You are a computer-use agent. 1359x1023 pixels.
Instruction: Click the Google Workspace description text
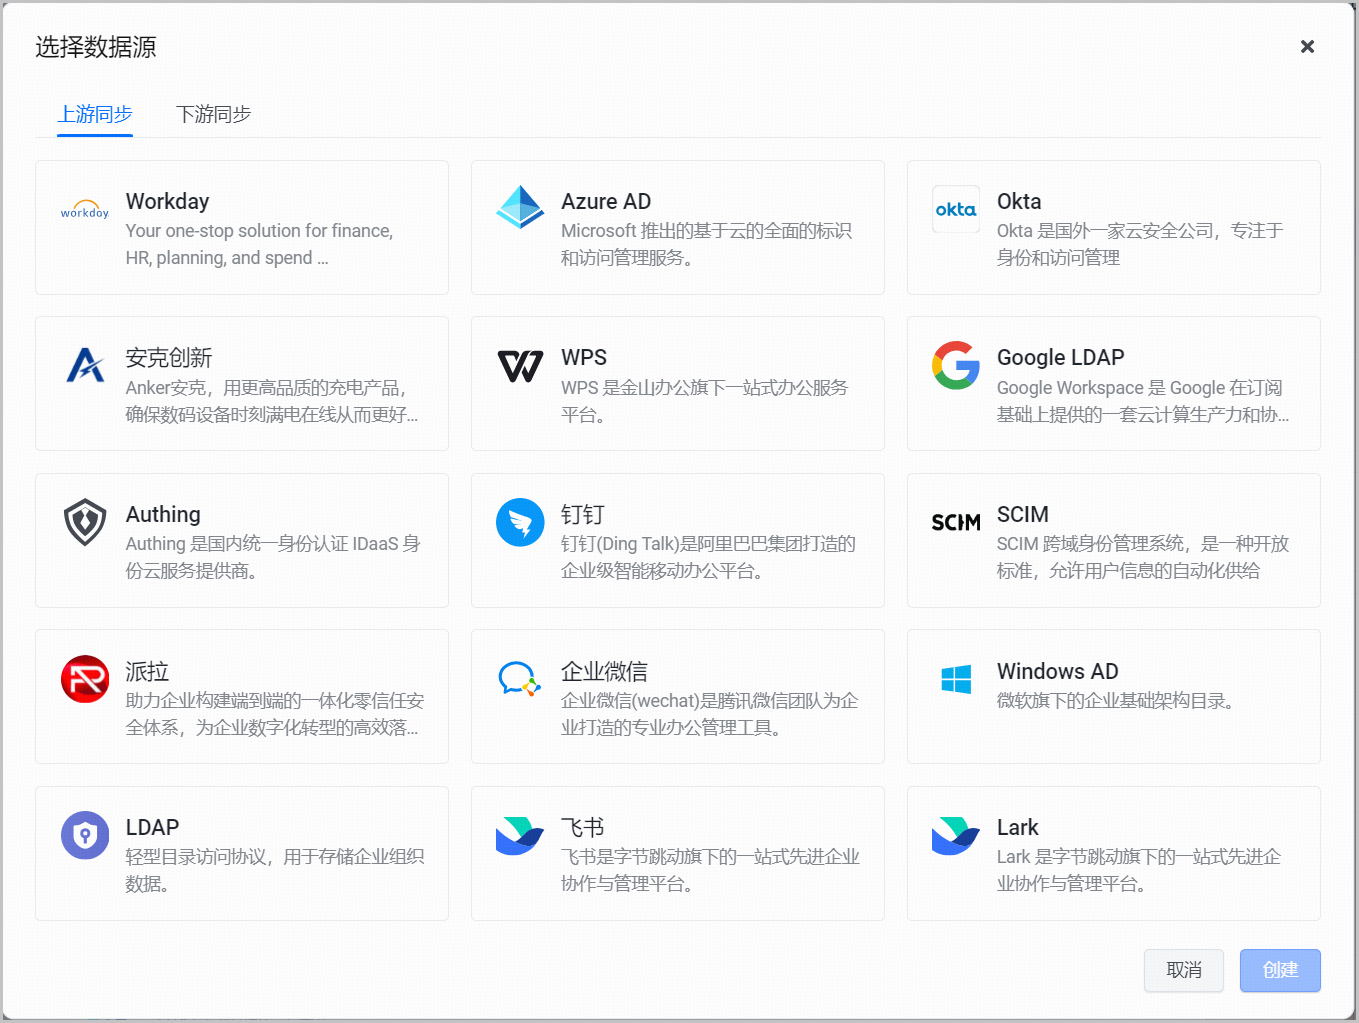(1143, 401)
